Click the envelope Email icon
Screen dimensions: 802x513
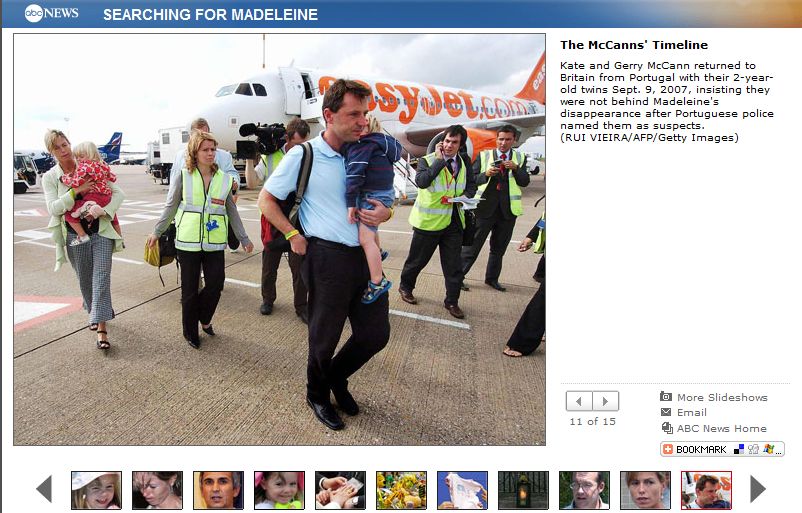tap(666, 412)
